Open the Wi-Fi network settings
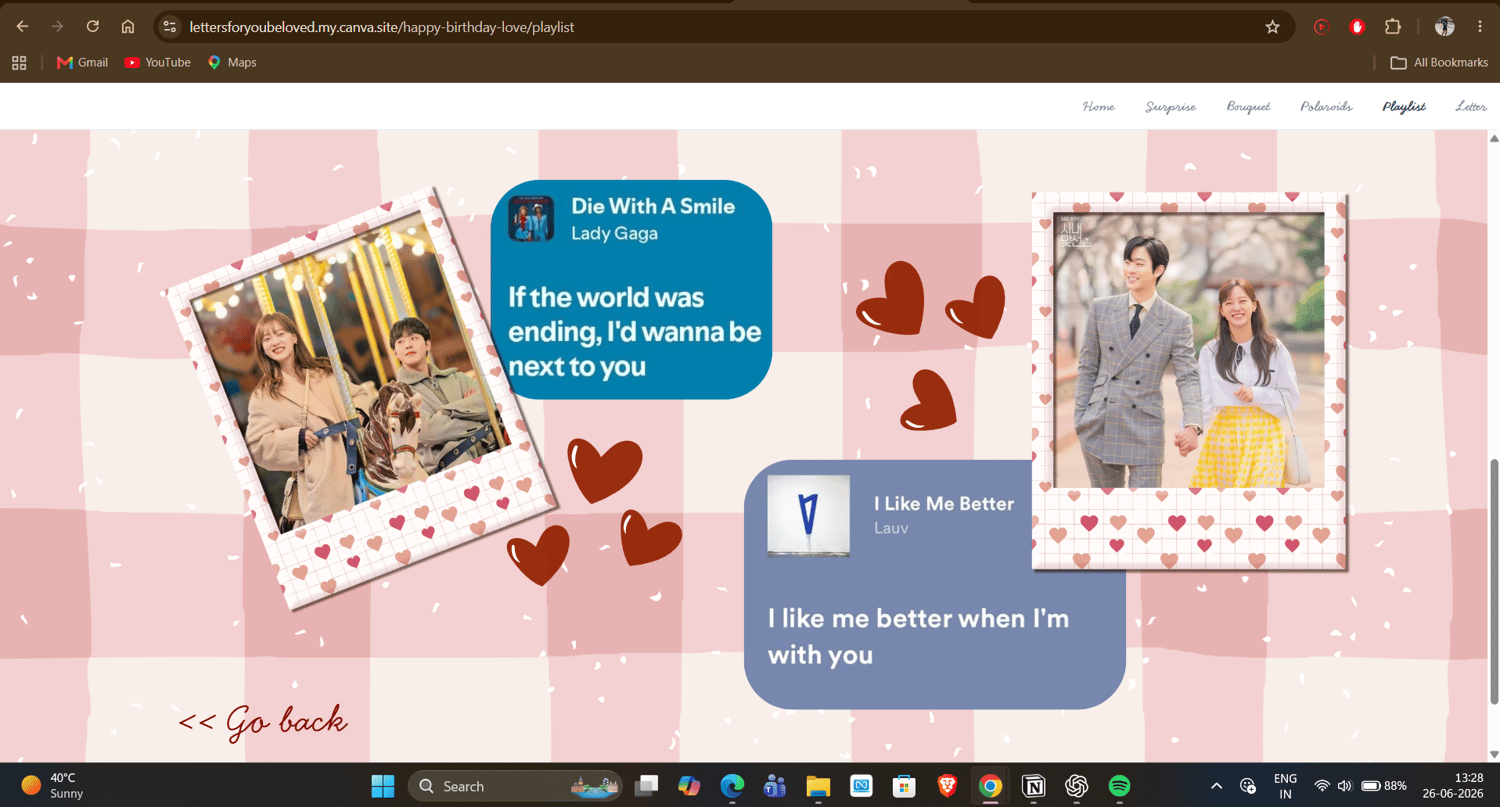1500x807 pixels. (x=1322, y=786)
